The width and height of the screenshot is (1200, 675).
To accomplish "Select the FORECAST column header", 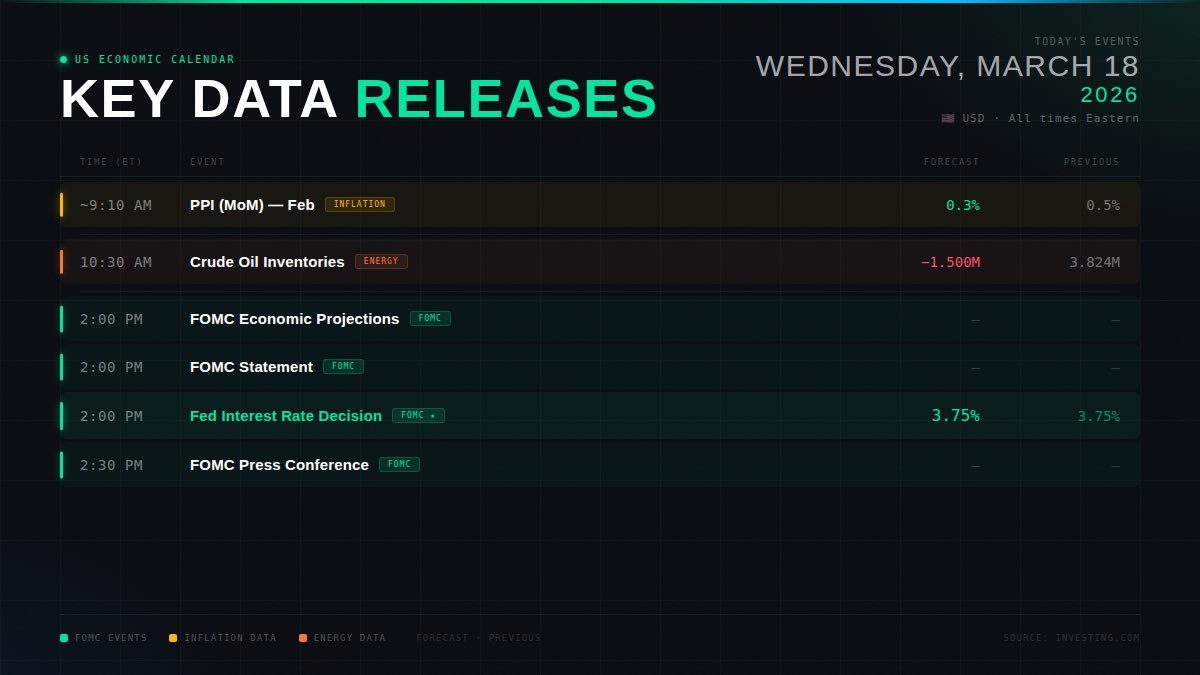I will [950, 161].
